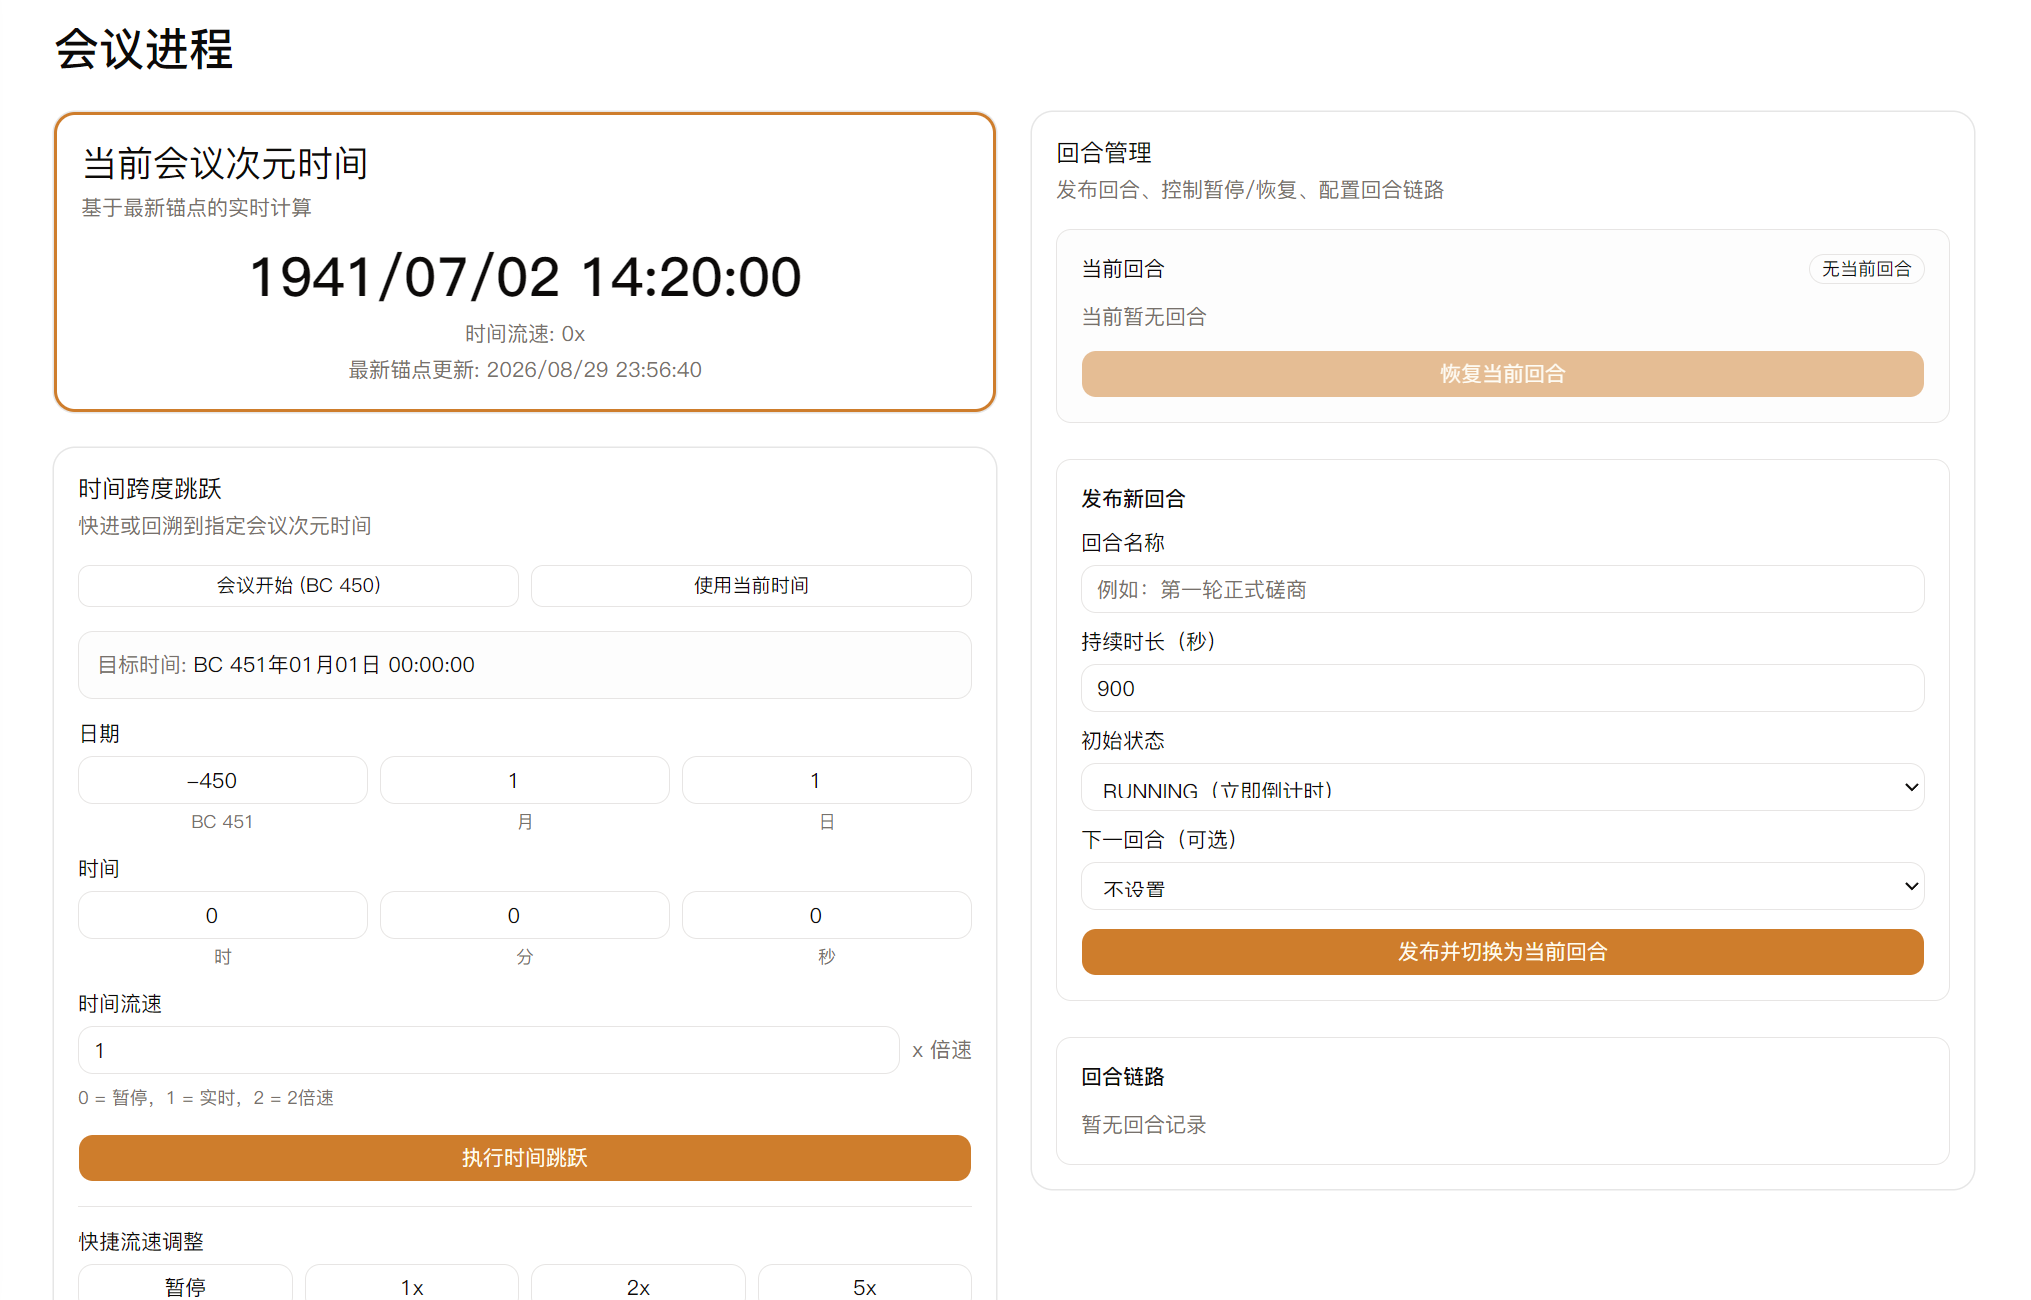Click the 持续时长 input showing 900
The height and width of the screenshot is (1300, 2031).
point(1503,688)
